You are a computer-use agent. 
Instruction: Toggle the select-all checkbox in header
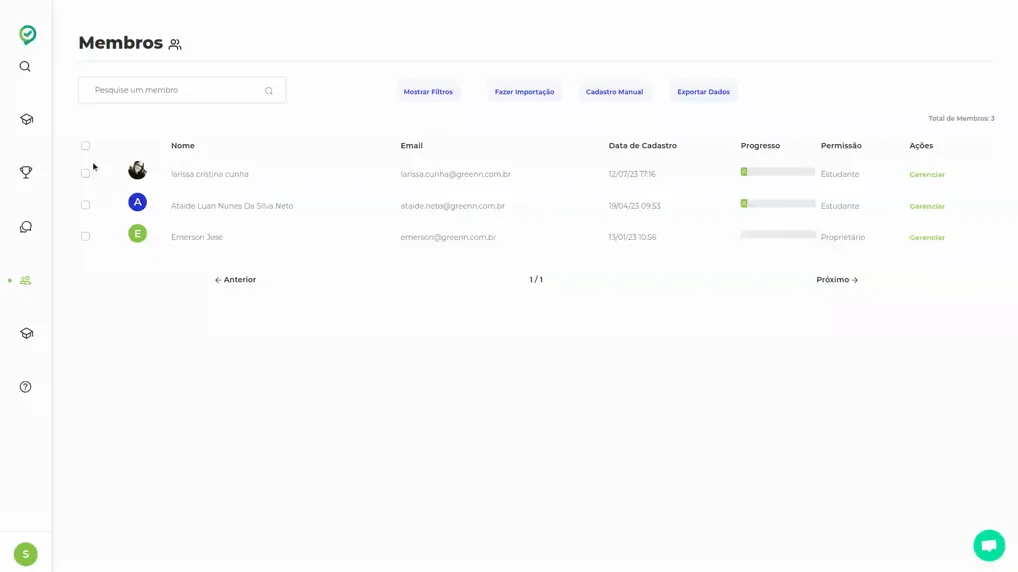tap(86, 145)
